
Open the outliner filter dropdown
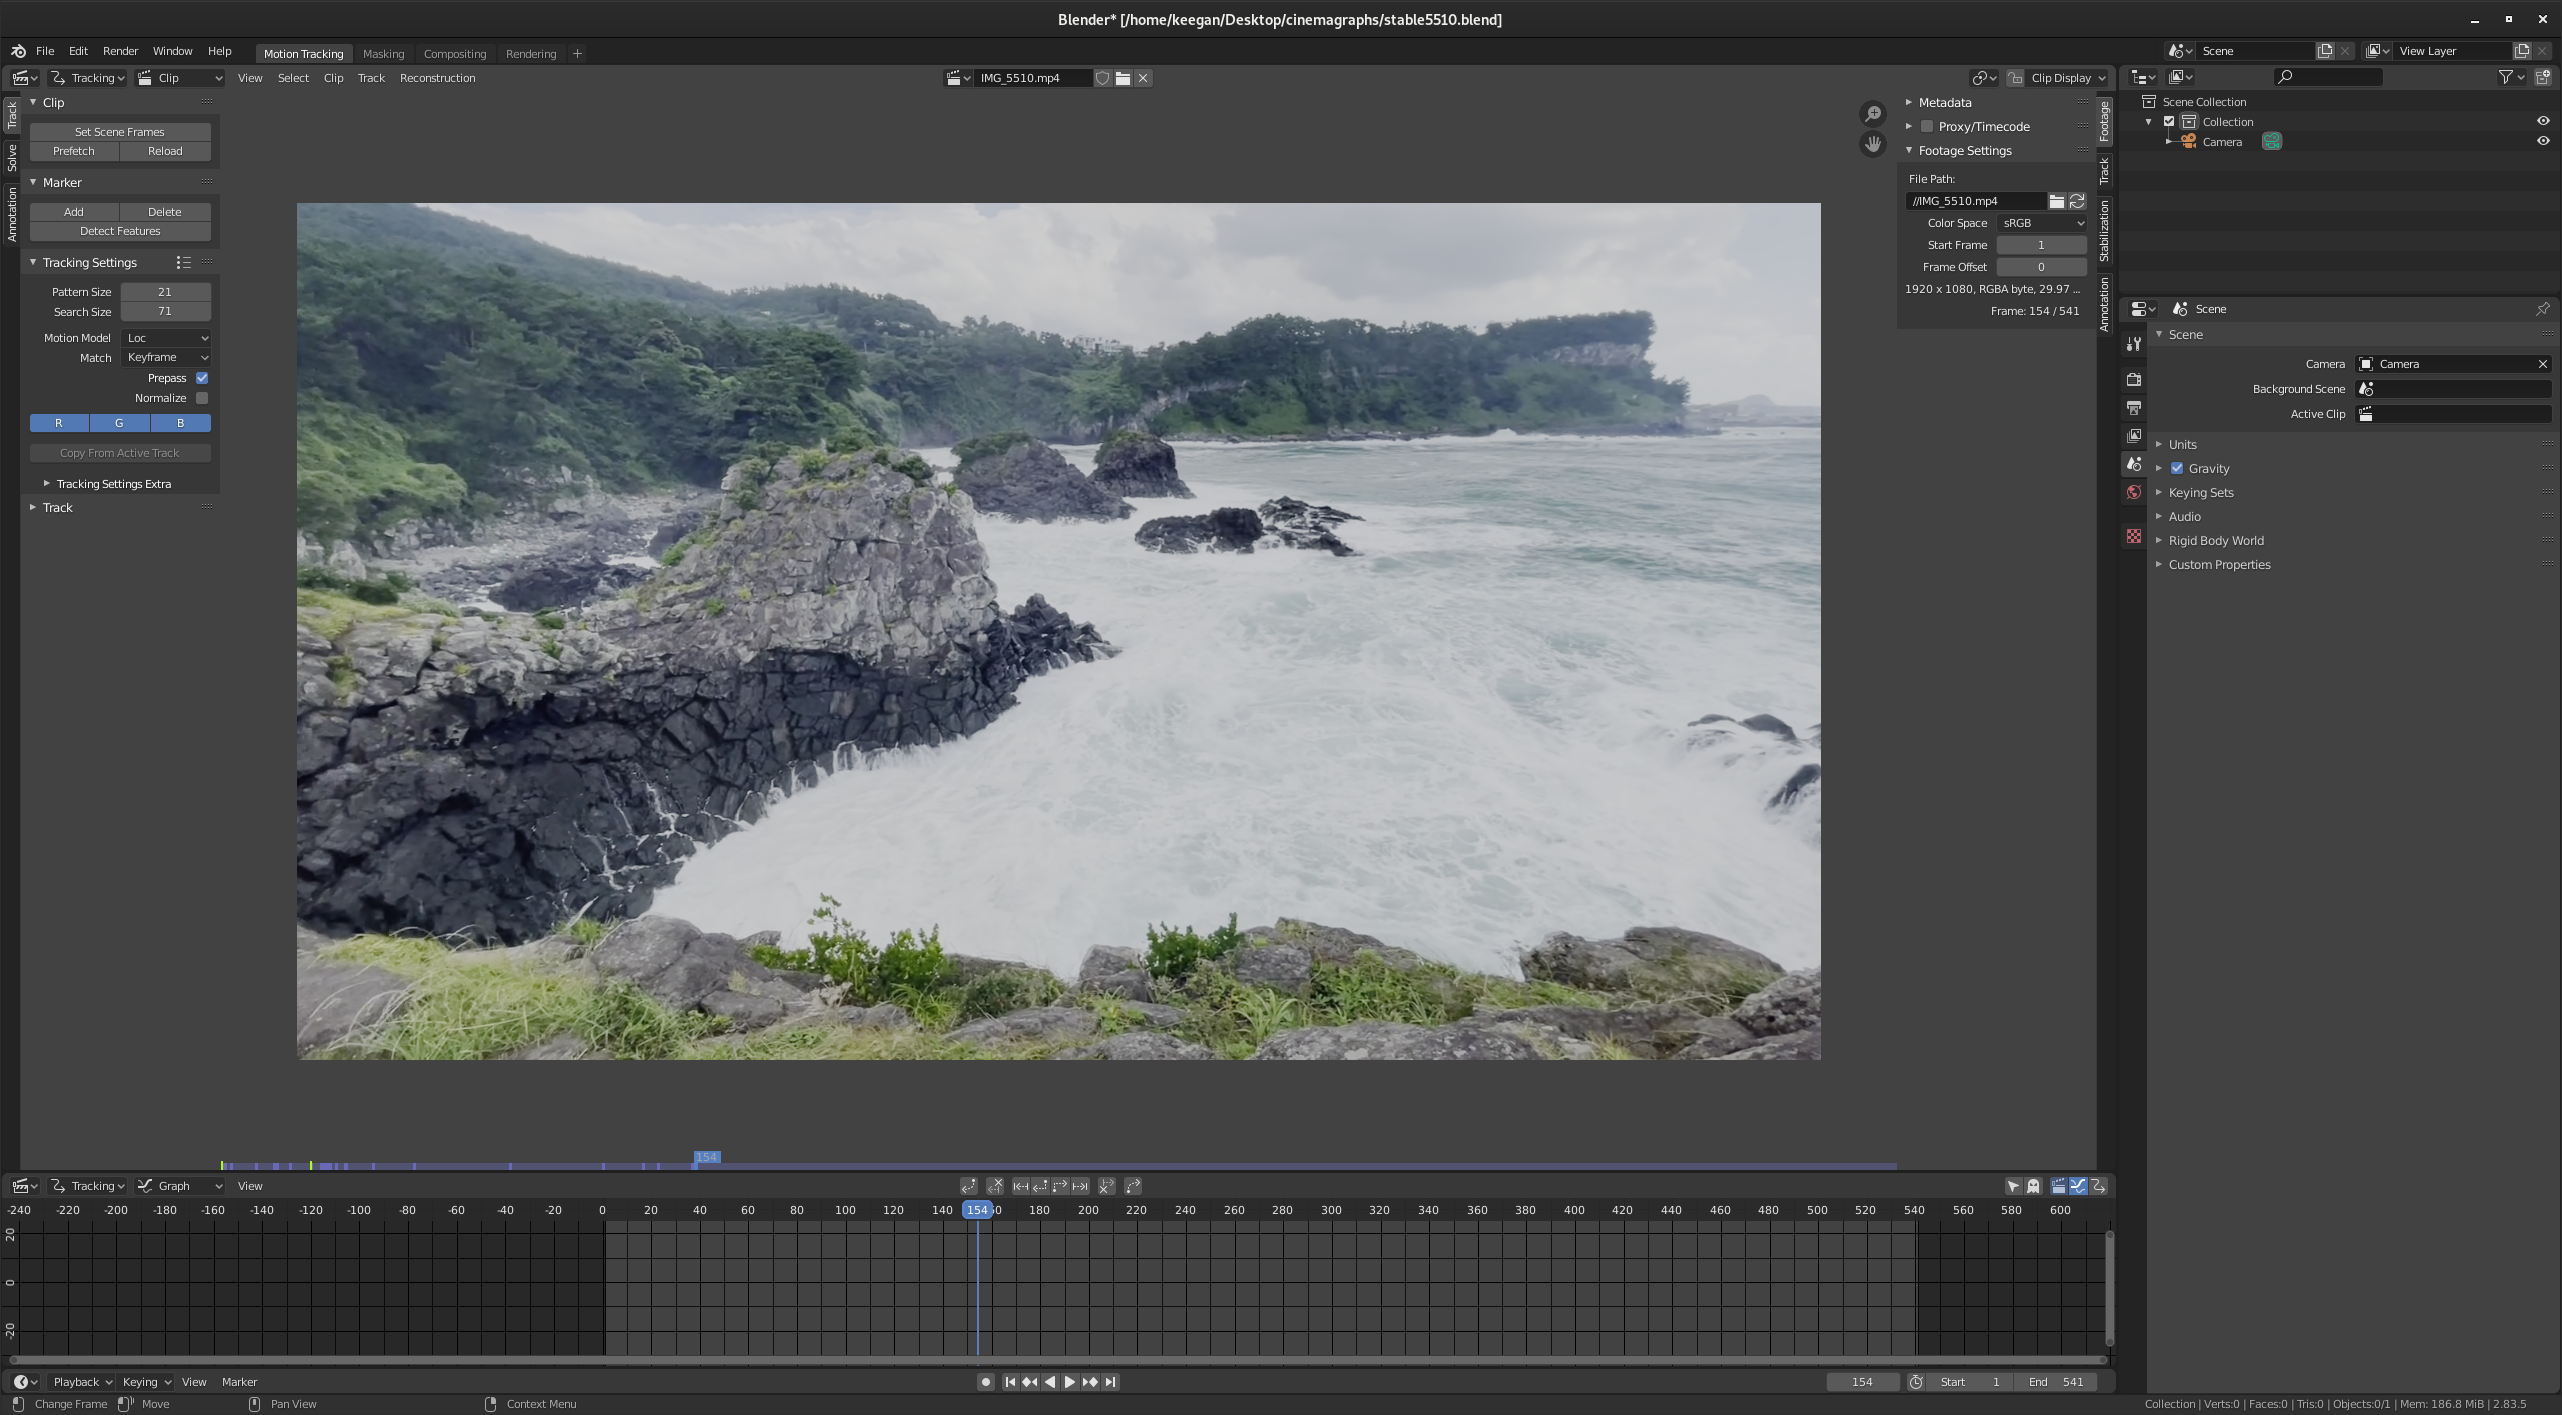pyautogui.click(x=2511, y=77)
